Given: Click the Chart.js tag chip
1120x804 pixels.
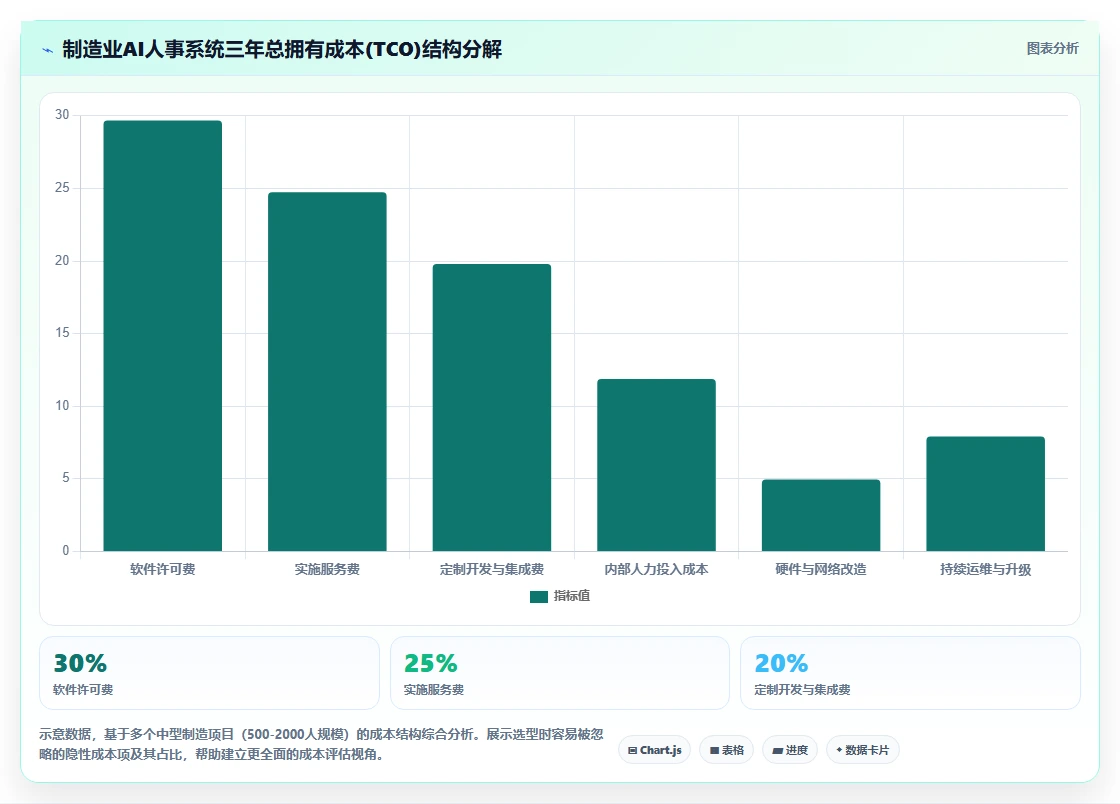Looking at the screenshot, I should click(654, 750).
